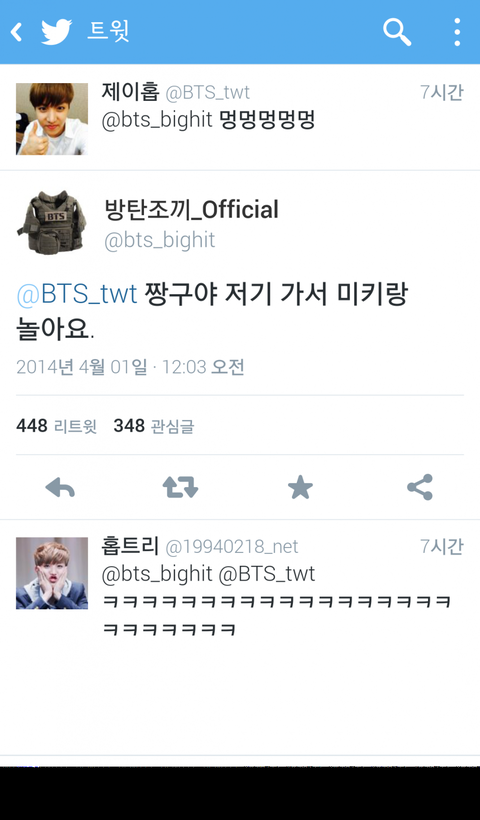Open 홉트리 profile picture
Screen dimensions: 480x820
(x=52, y=573)
